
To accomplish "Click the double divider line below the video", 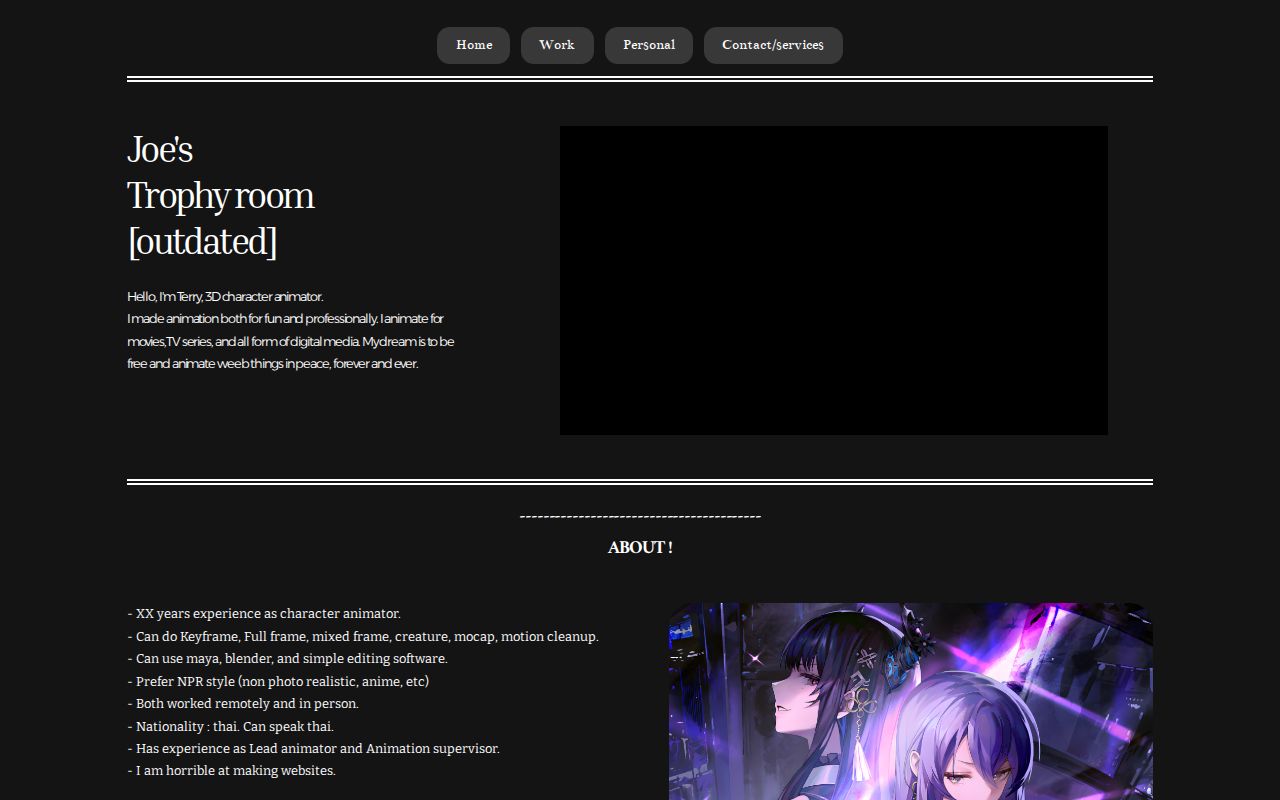I will 640,481.
